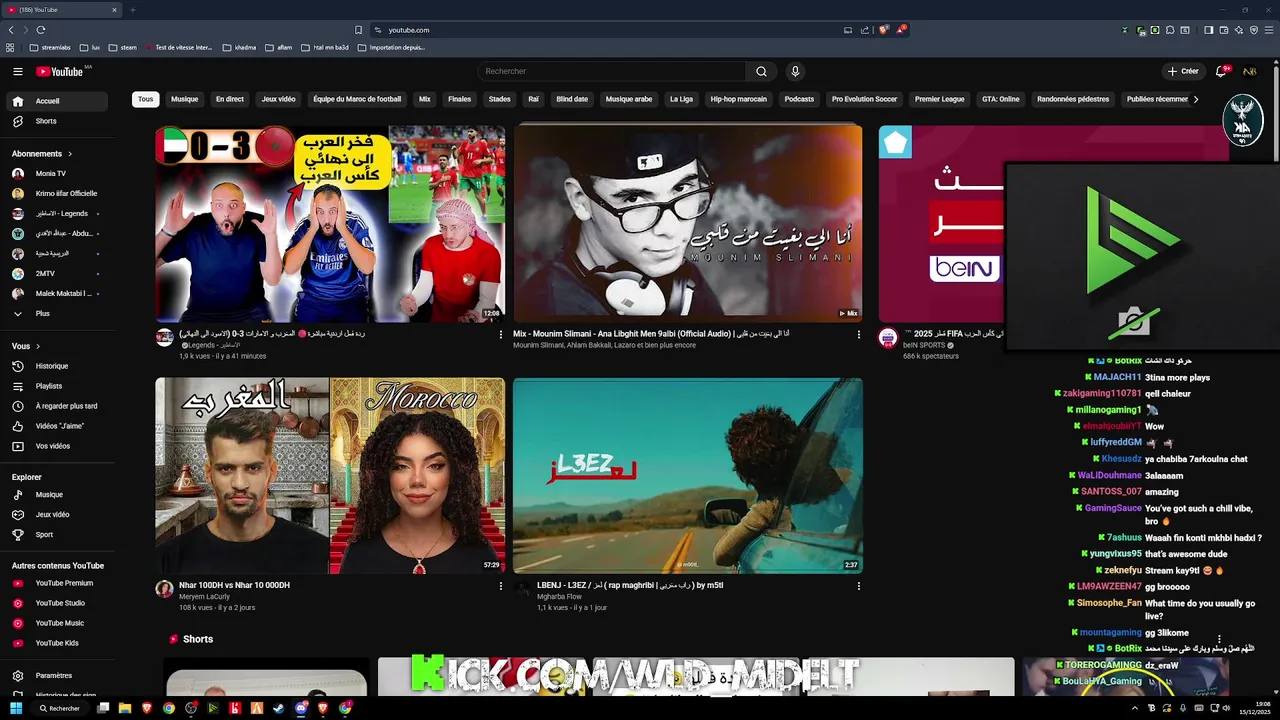Show more filter chips with the right arrow

(1196, 99)
